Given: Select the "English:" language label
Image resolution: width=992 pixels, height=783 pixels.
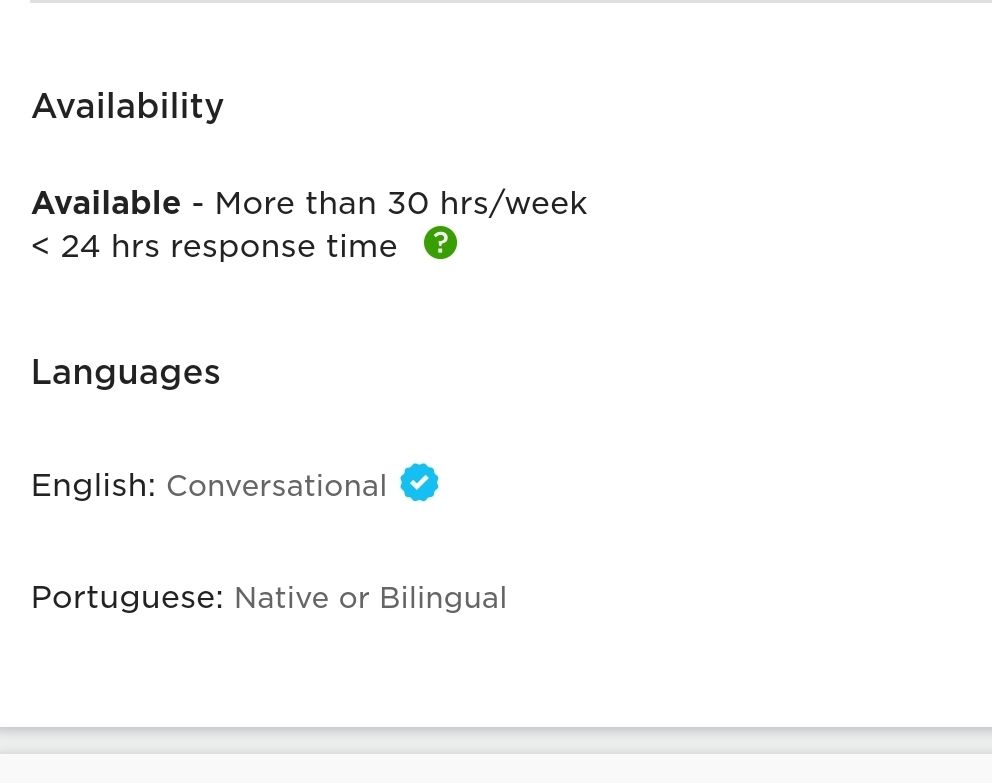Looking at the screenshot, I should 93,485.
